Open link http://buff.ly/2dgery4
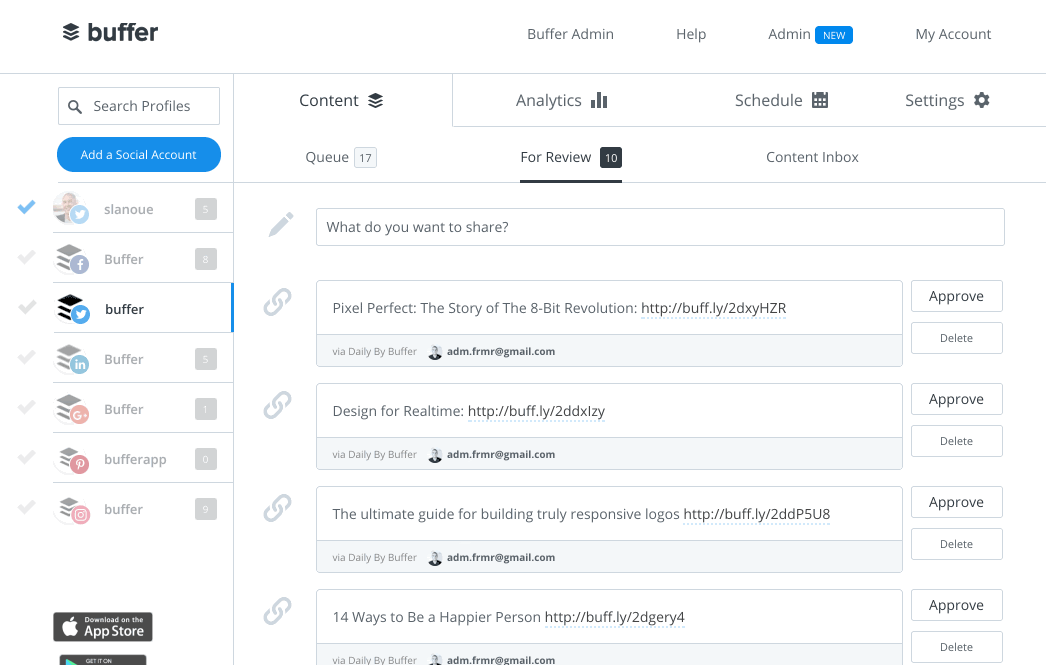 click(614, 618)
